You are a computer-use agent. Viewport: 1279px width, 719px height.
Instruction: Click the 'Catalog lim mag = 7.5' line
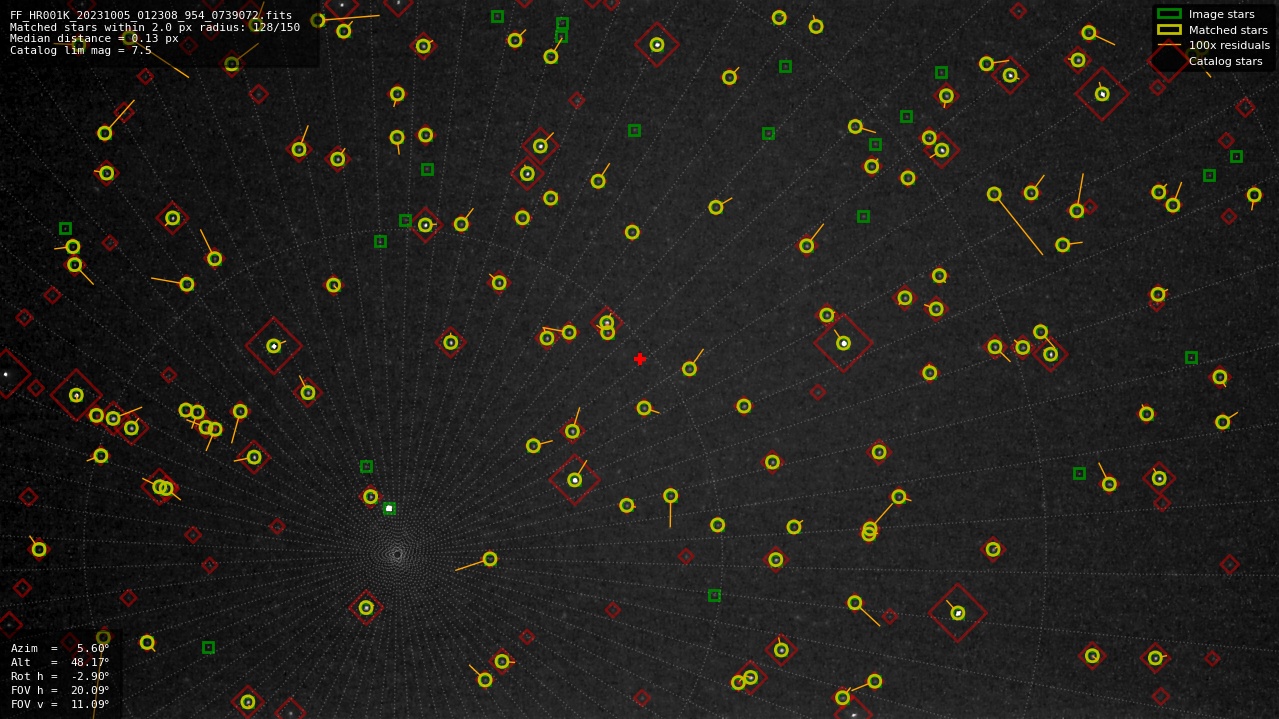click(x=81, y=50)
